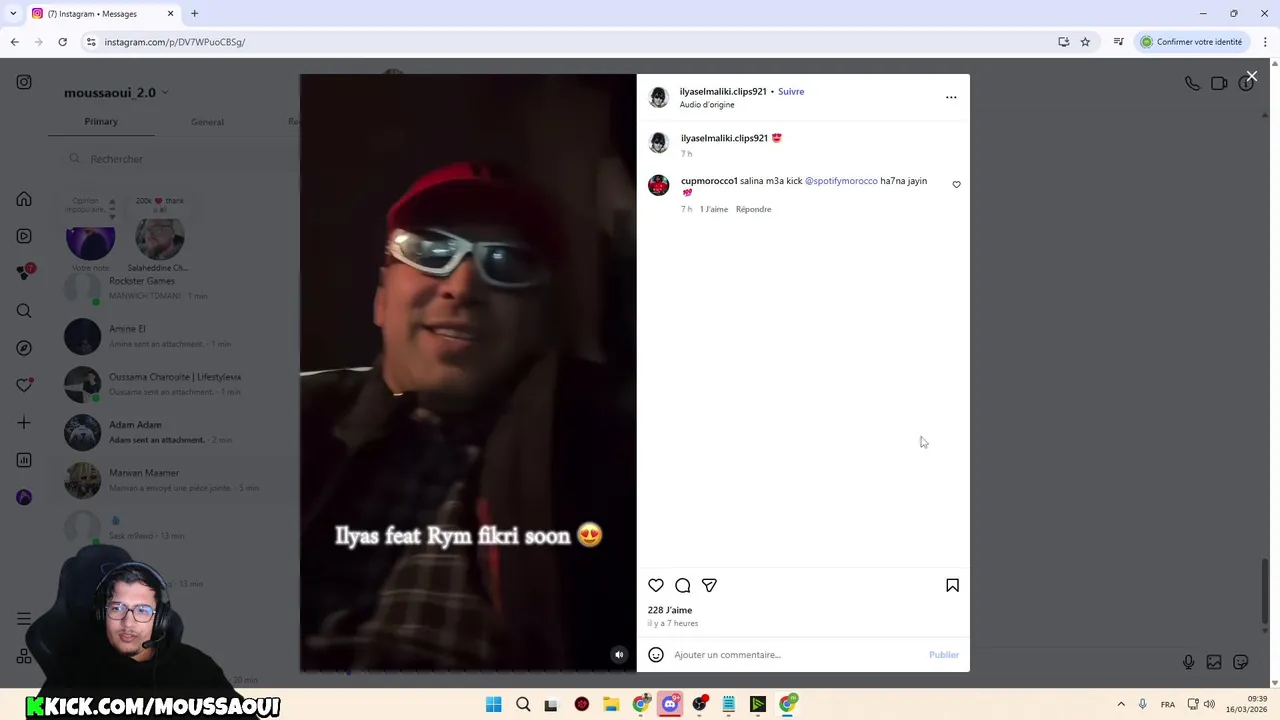This screenshot has height=720, width=1280.
Task: Select the Instagram Messages browser tab
Action: (102, 14)
